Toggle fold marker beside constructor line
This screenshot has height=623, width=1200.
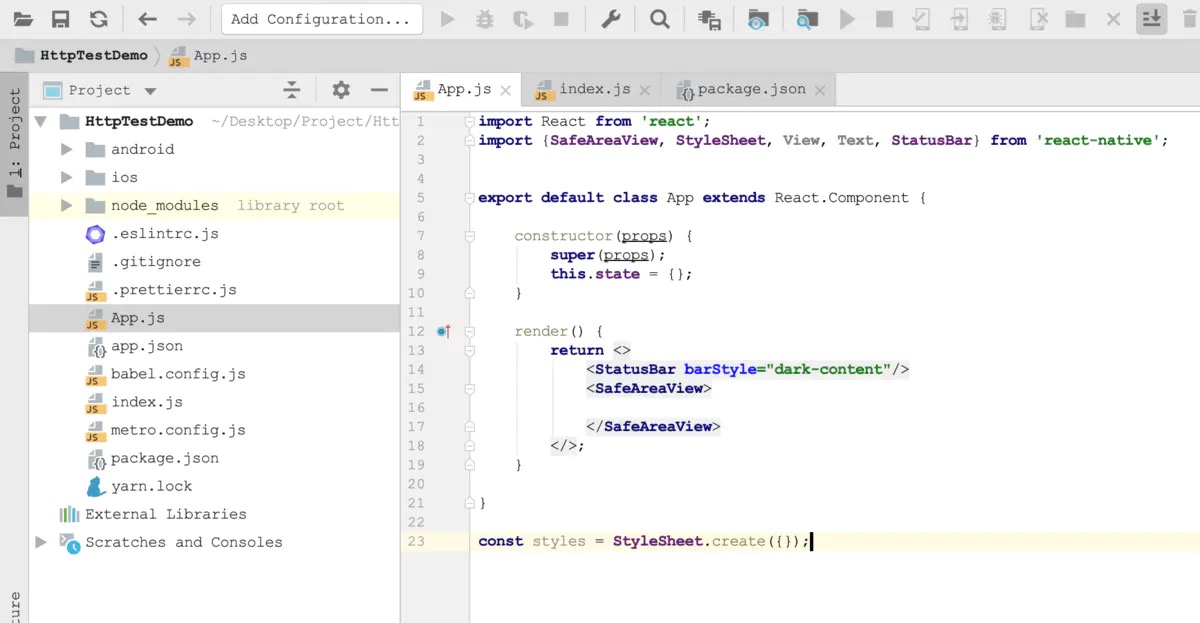tap(469, 236)
